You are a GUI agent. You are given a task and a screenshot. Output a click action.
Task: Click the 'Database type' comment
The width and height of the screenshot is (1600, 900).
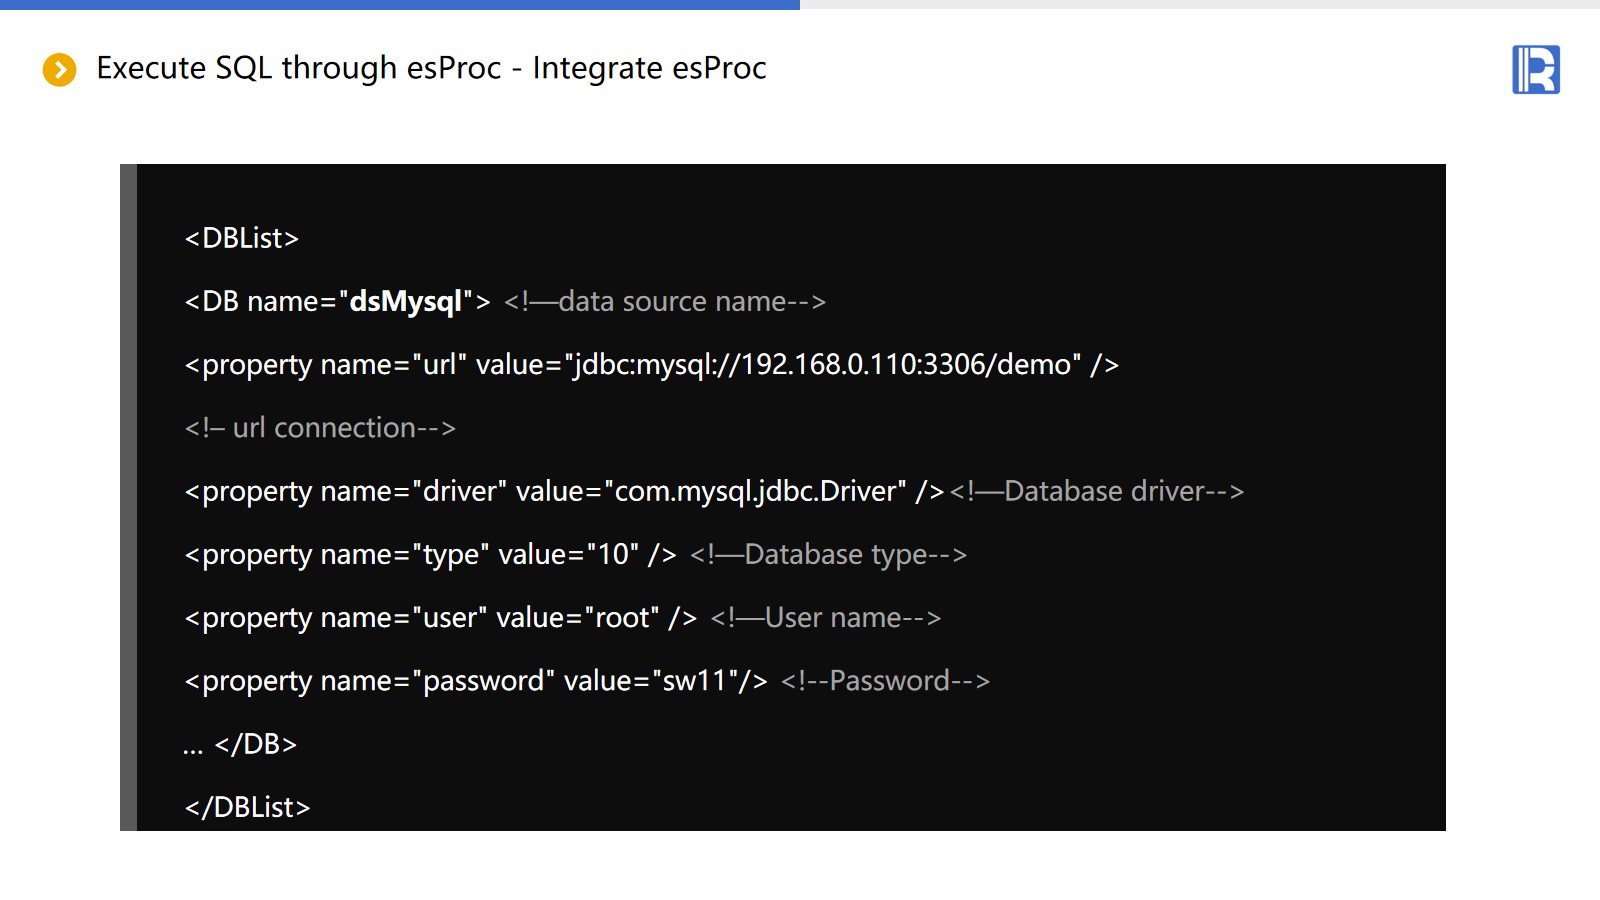(828, 555)
